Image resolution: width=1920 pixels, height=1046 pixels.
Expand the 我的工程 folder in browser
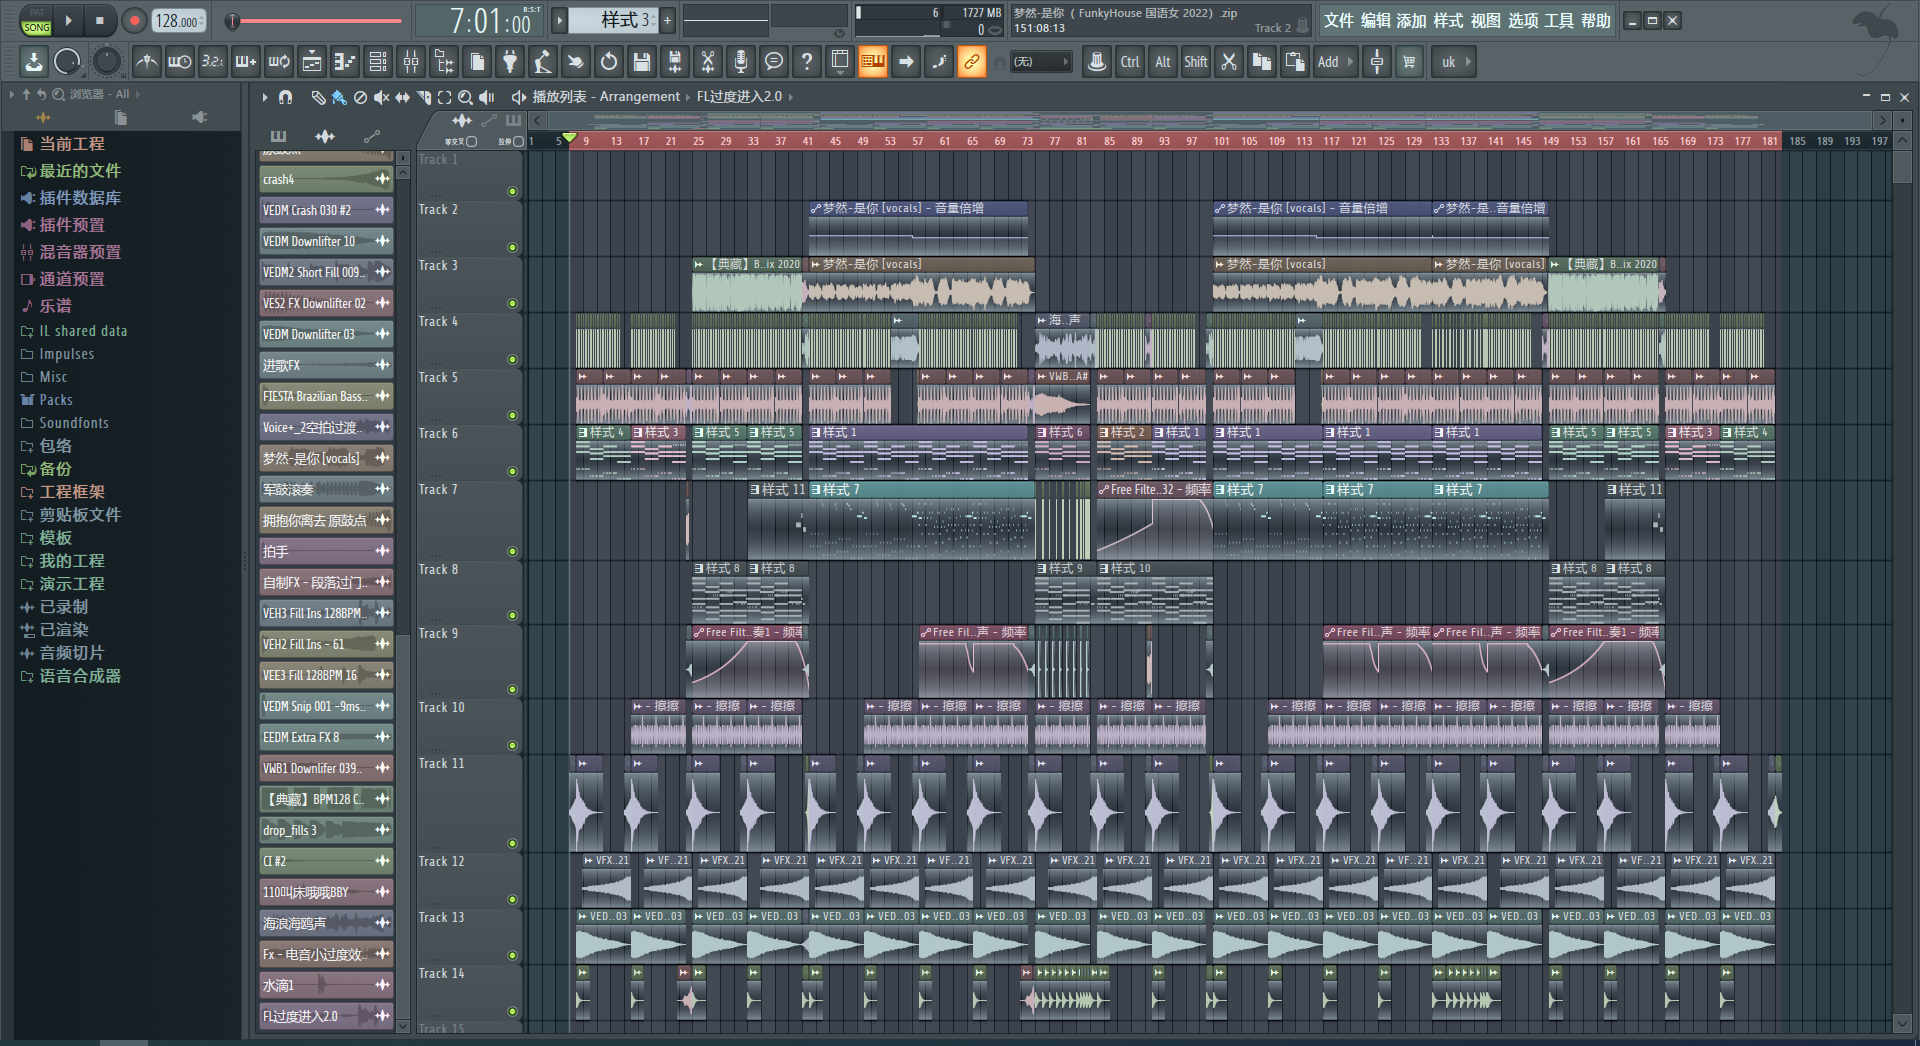pyautogui.click(x=71, y=561)
